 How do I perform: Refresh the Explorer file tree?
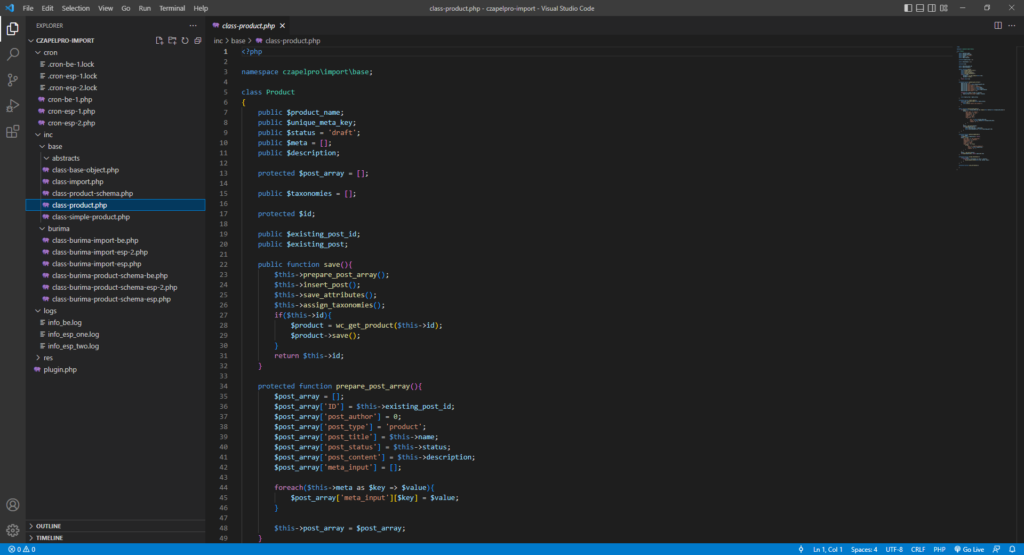[x=185, y=40]
